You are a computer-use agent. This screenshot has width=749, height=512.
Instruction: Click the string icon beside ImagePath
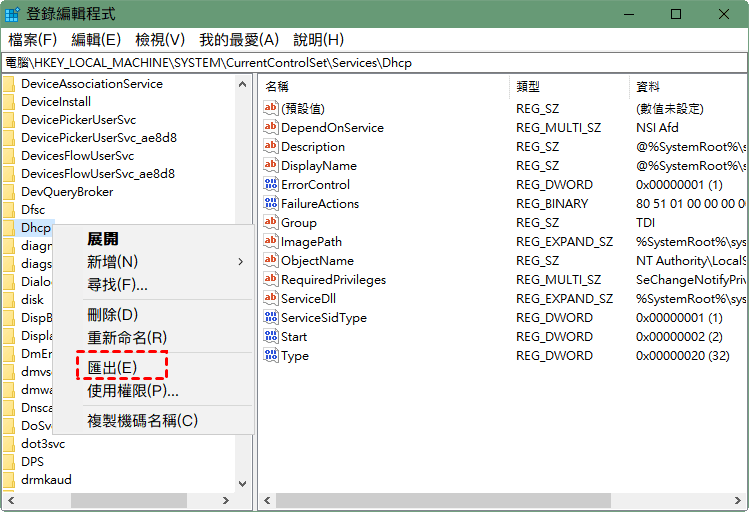click(x=270, y=242)
